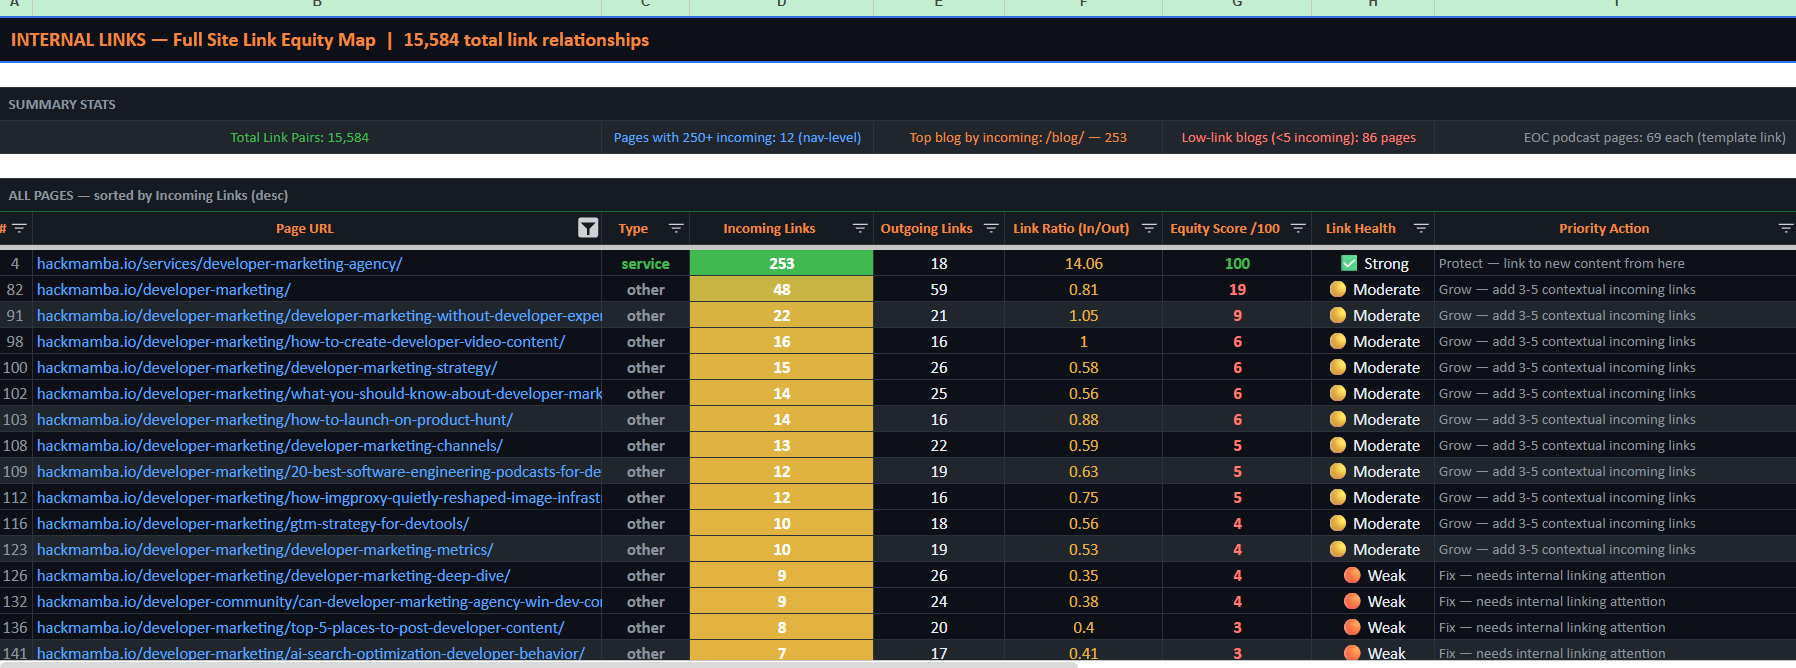Select the Fix action cell for row 126
This screenshot has height=668, width=1796.
pos(1615,575)
